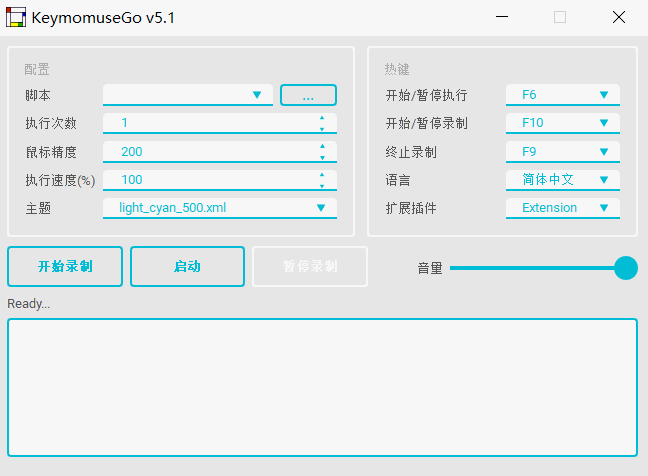Image resolution: width=648 pixels, height=476 pixels.
Task: Increase 执行速度(%) with the up arrow
Action: 322,175
